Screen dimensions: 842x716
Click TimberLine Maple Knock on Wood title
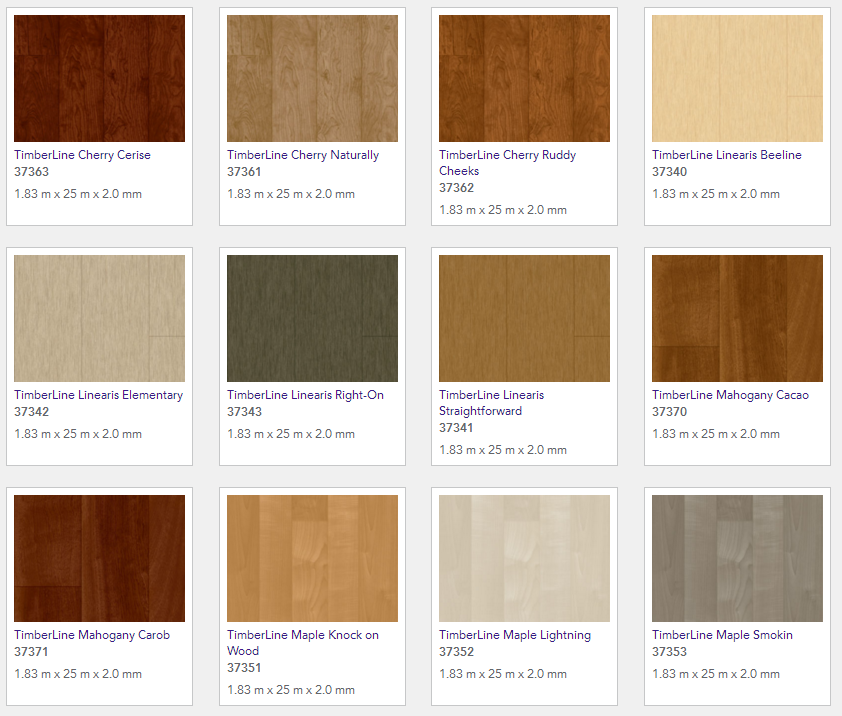coord(302,635)
